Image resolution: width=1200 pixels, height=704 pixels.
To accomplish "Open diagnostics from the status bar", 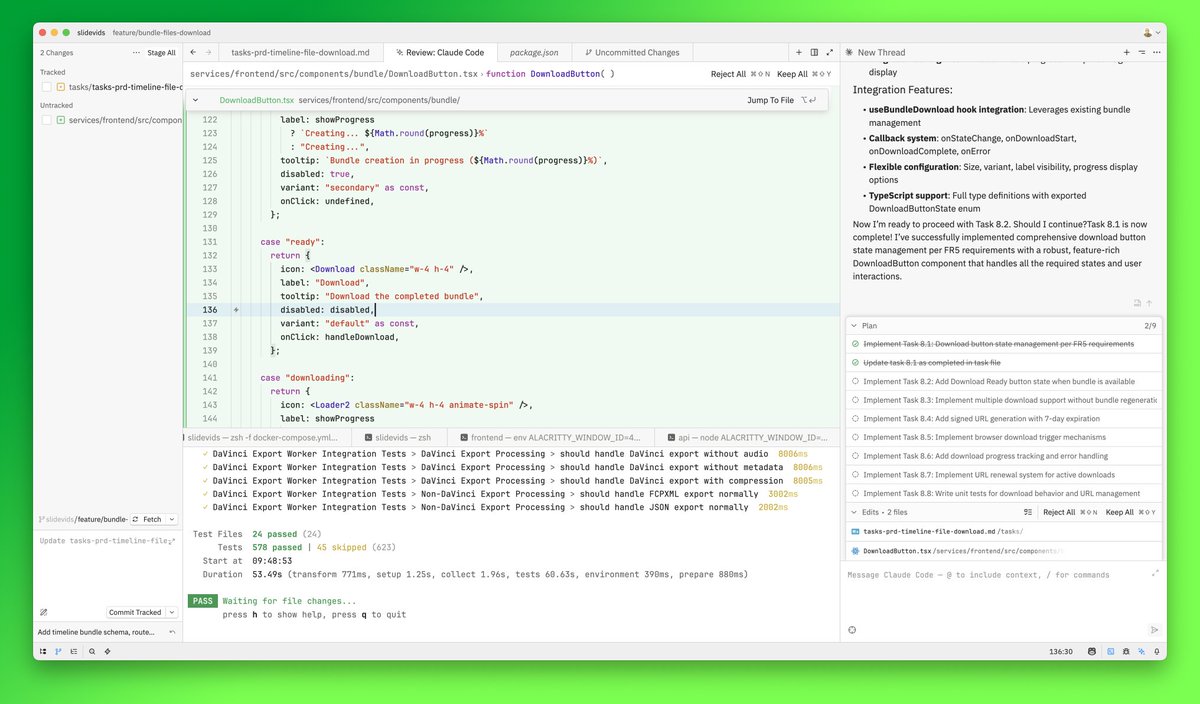I will point(107,651).
